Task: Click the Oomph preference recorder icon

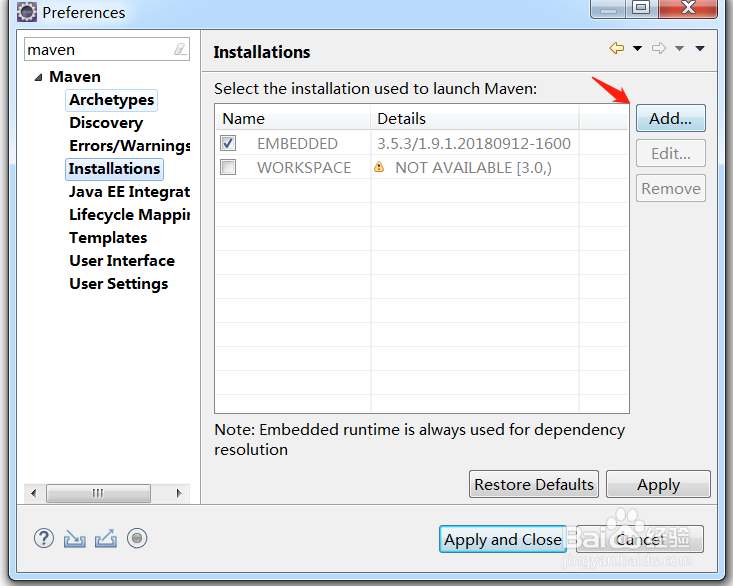Action: [137, 538]
